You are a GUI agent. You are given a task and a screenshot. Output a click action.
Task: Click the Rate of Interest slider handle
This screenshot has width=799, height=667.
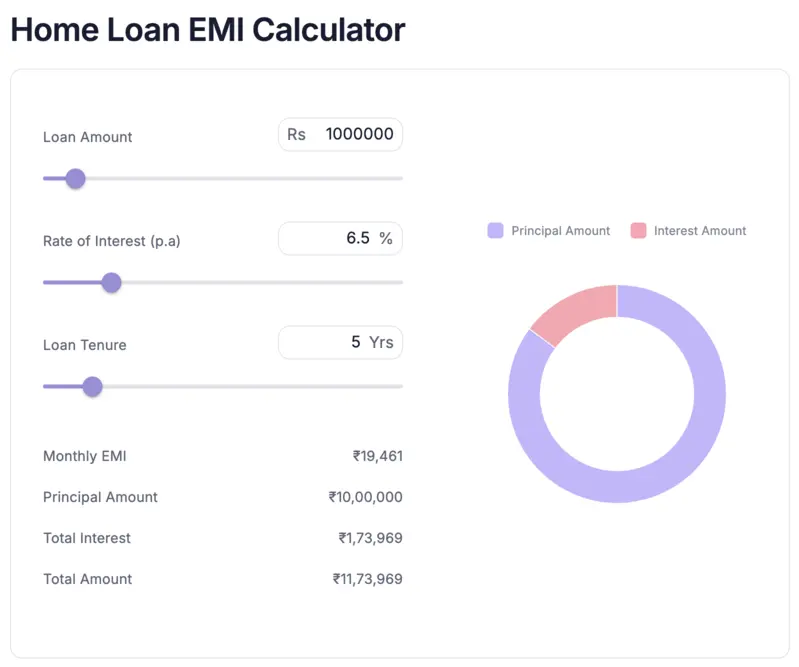112,283
